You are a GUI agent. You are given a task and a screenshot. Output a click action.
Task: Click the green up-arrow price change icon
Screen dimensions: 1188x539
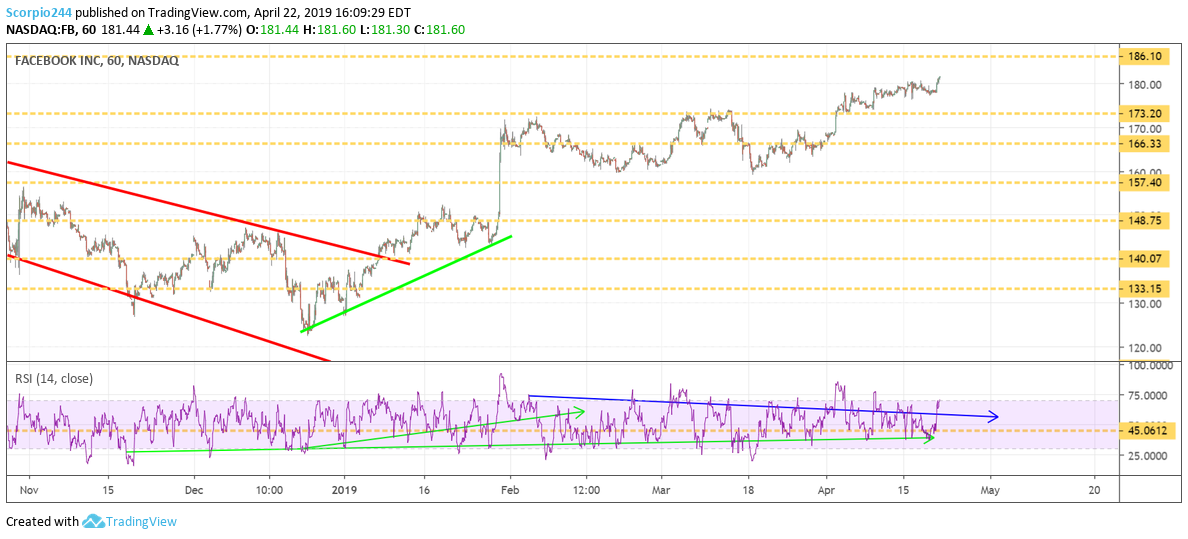click(149, 31)
